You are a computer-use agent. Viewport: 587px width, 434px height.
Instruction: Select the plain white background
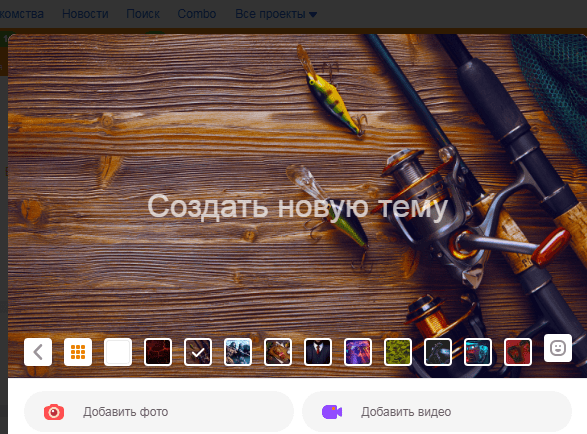pos(118,352)
